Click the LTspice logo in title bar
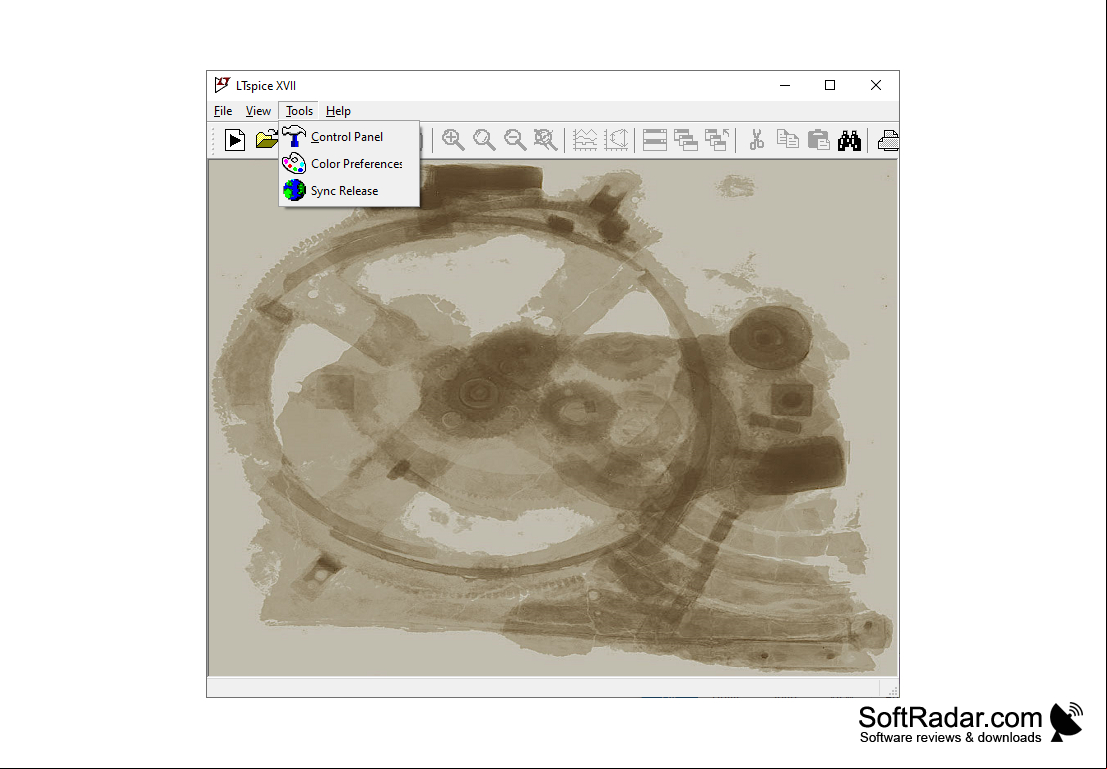1107x769 pixels. click(222, 85)
